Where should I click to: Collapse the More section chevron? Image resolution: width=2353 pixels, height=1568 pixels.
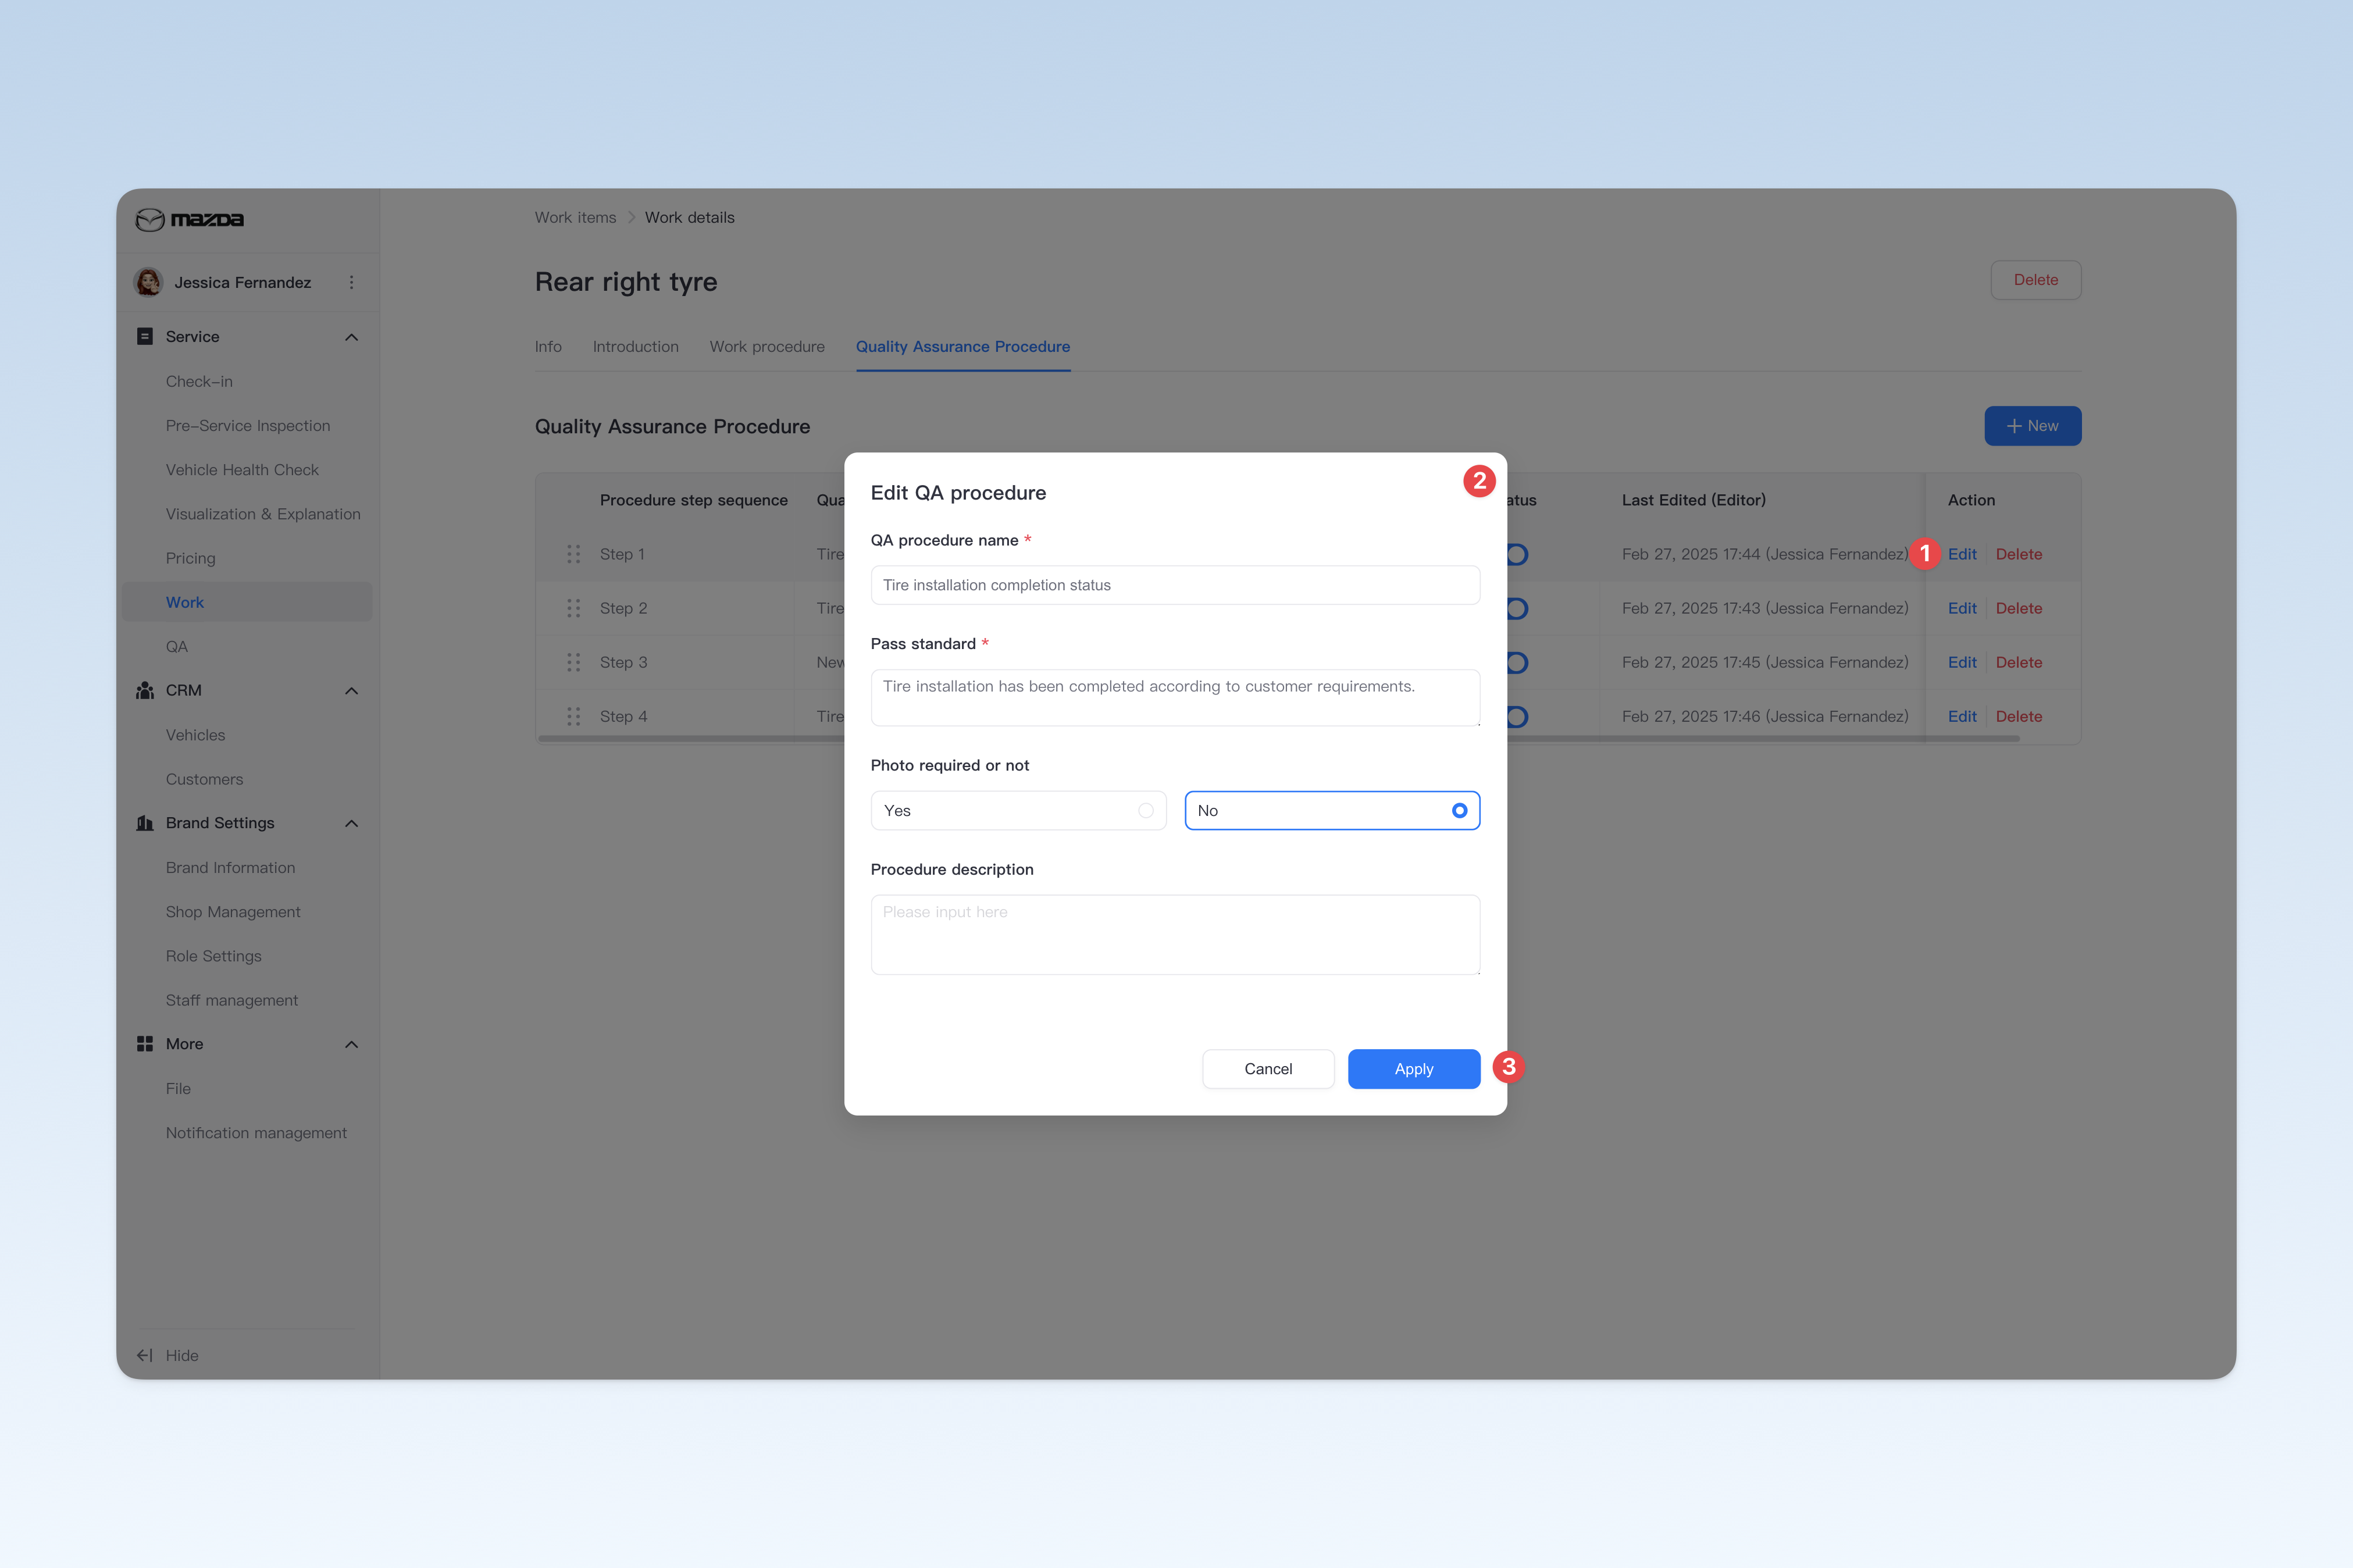click(x=351, y=1044)
